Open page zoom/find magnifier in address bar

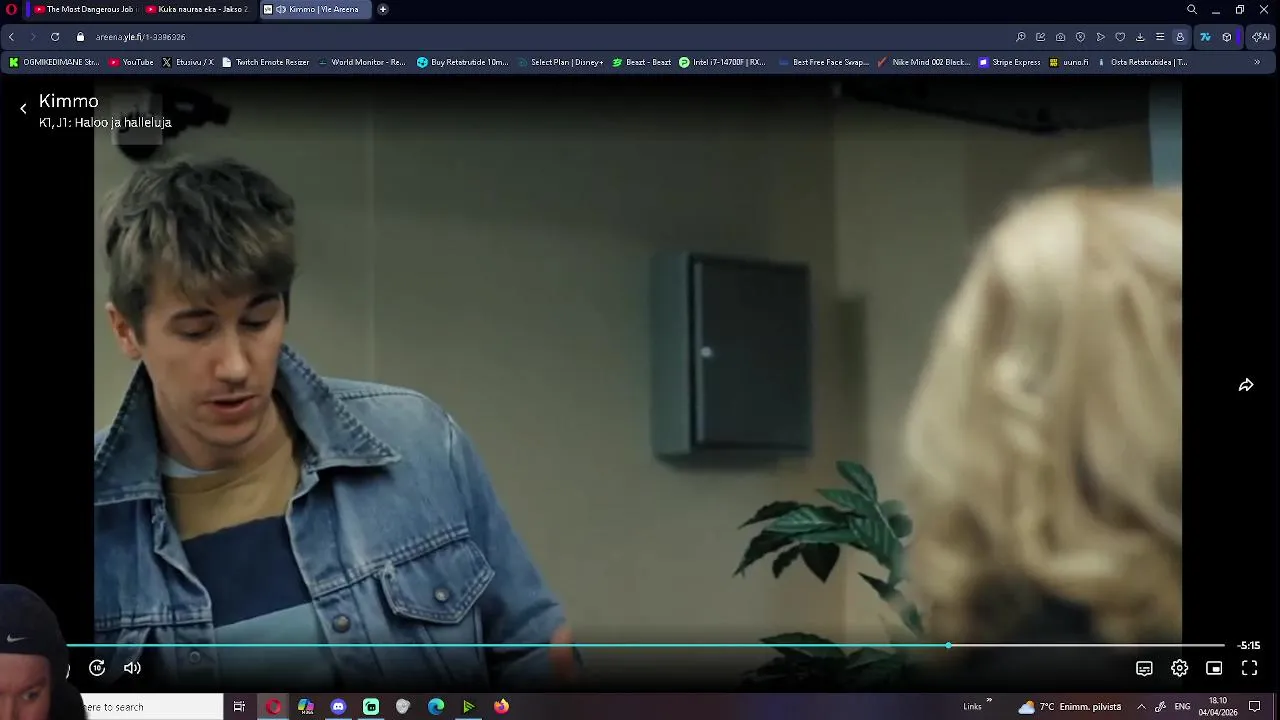[x=1020, y=37]
